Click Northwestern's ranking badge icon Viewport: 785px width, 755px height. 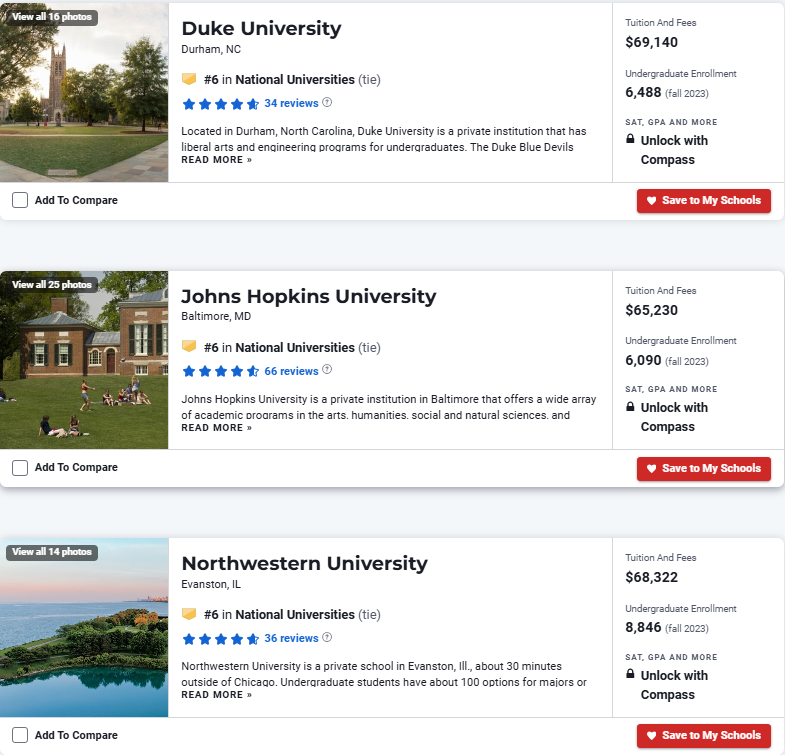[189, 614]
